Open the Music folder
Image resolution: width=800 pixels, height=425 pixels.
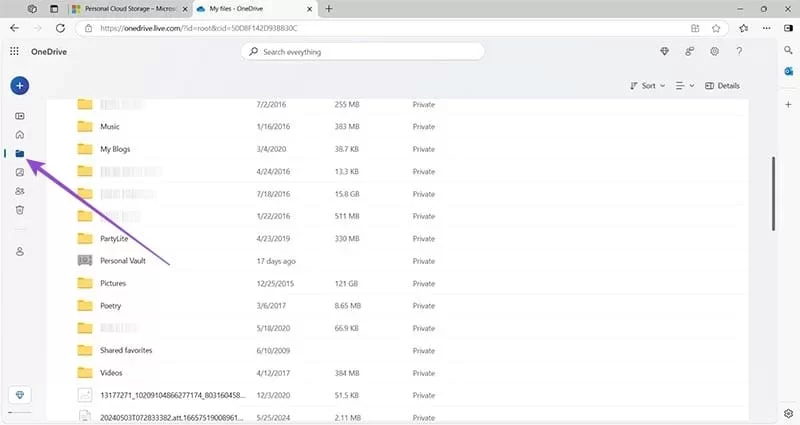tap(109, 127)
